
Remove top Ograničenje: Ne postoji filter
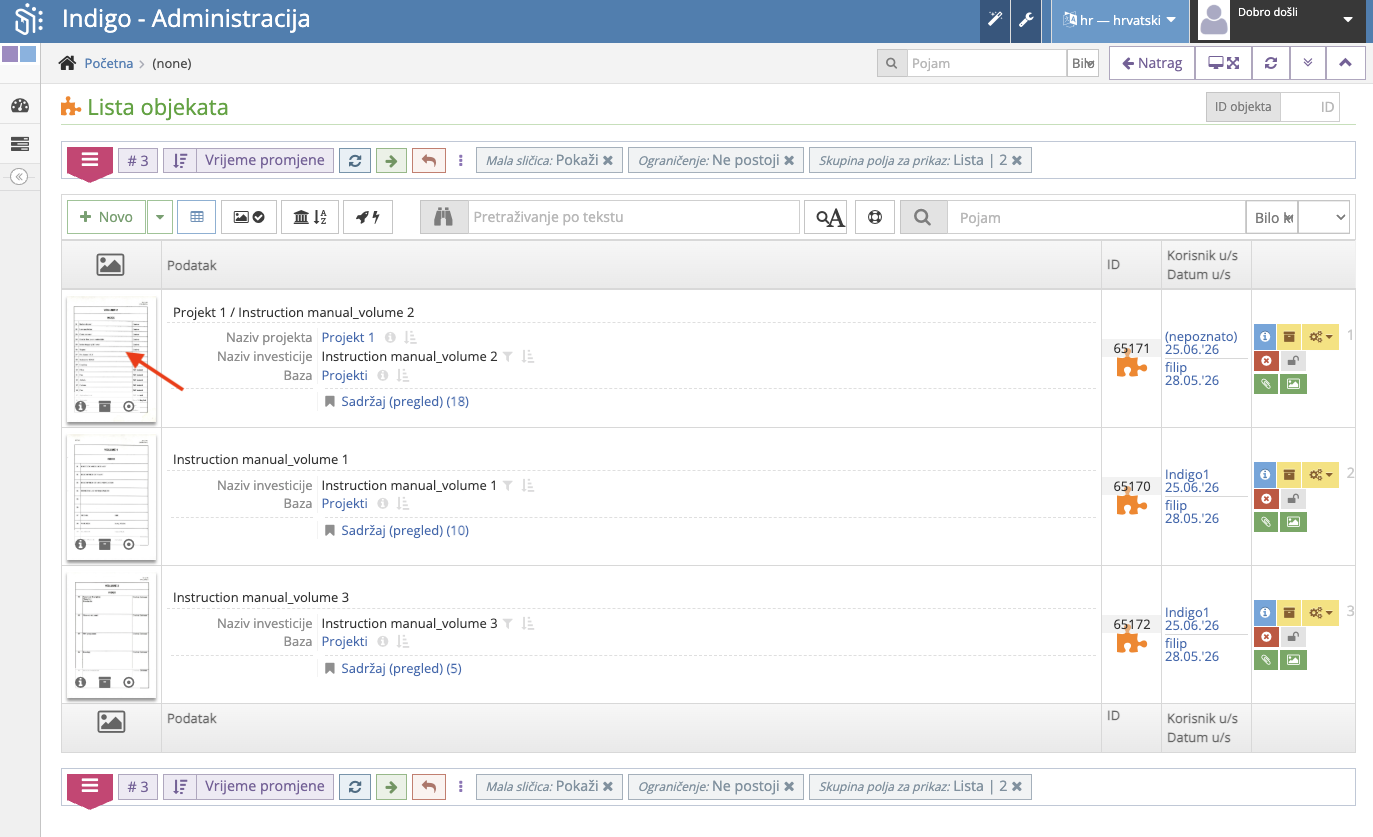click(x=789, y=160)
